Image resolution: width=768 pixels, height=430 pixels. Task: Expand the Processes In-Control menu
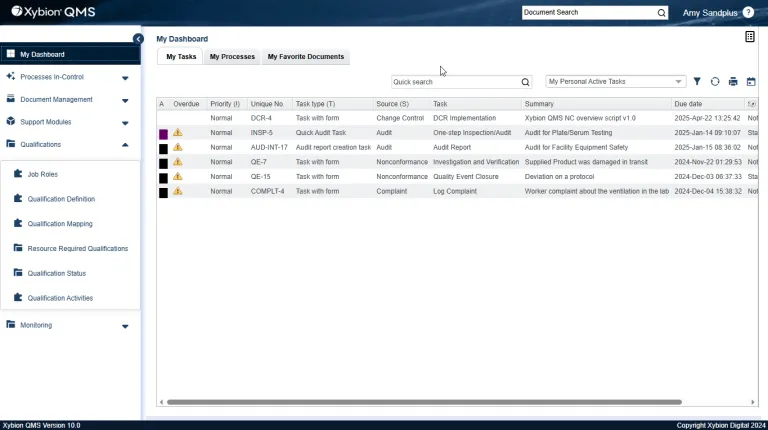click(x=125, y=77)
